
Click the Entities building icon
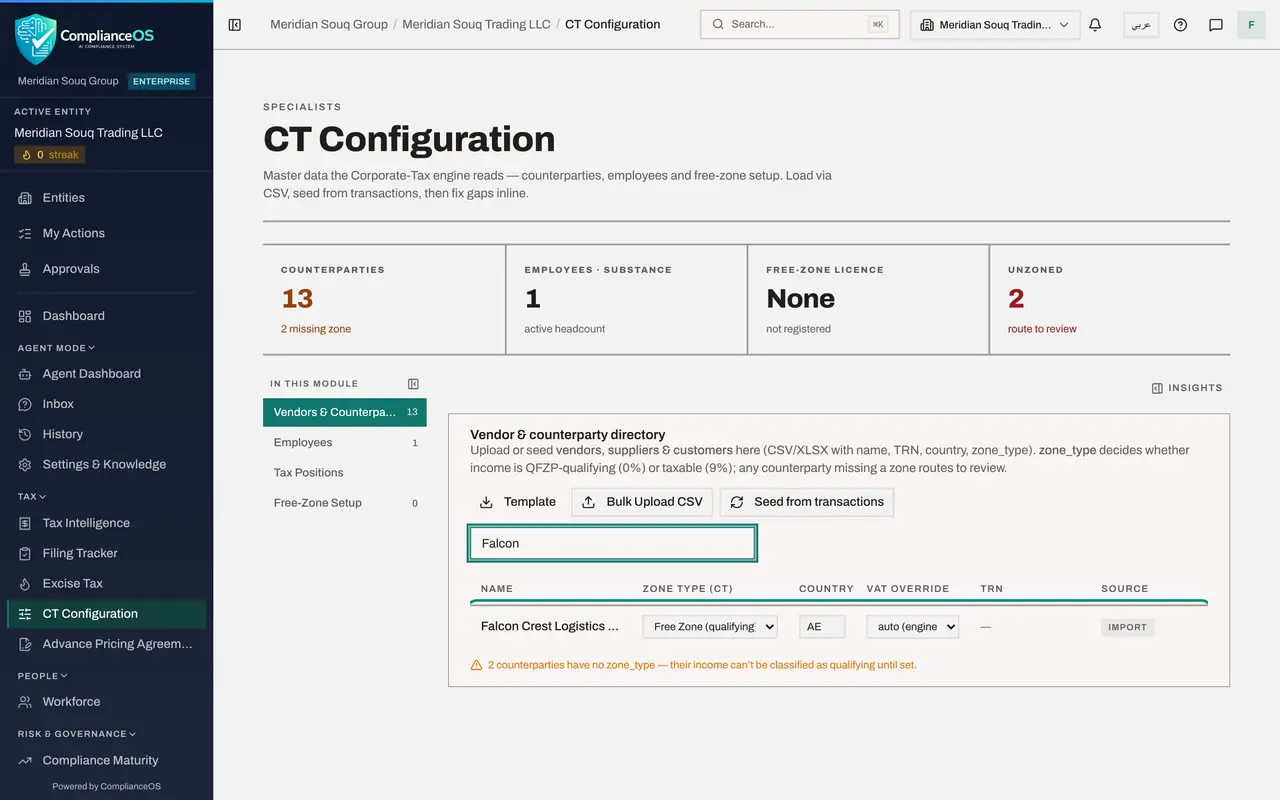(x=25, y=198)
